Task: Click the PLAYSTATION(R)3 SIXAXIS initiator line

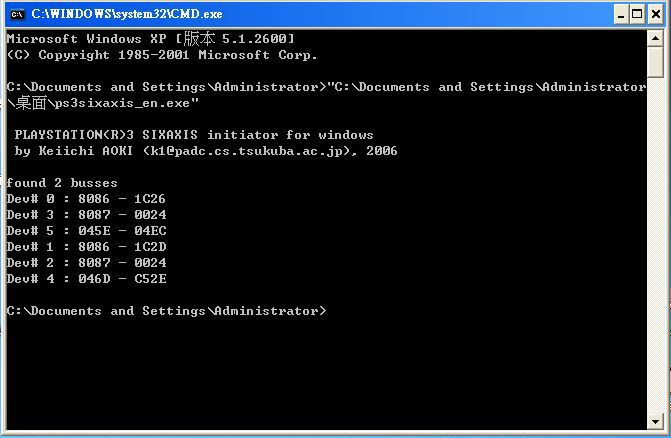Action: (194, 135)
